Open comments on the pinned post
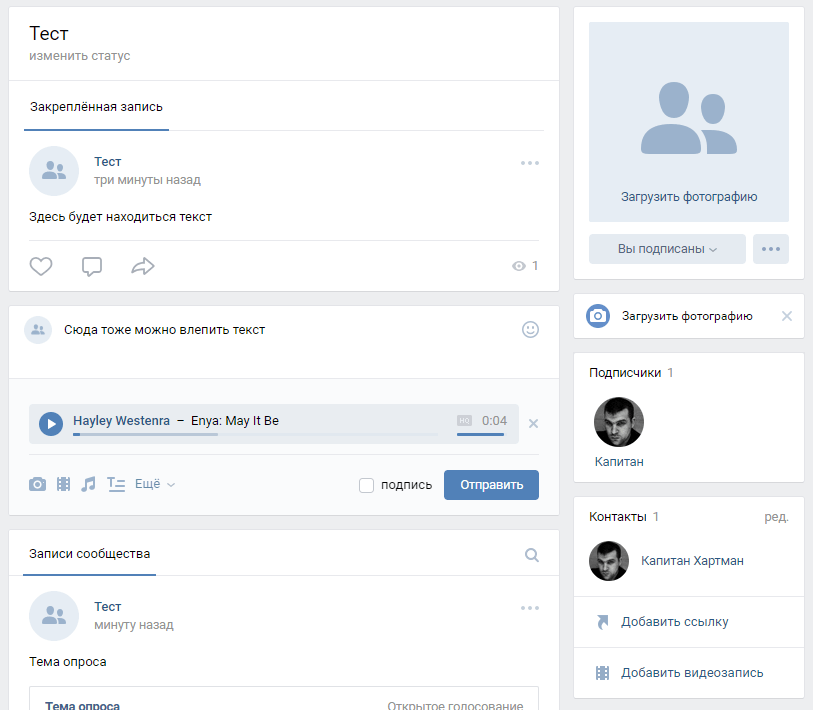Viewport: 813px width, 710px height. [x=92, y=266]
